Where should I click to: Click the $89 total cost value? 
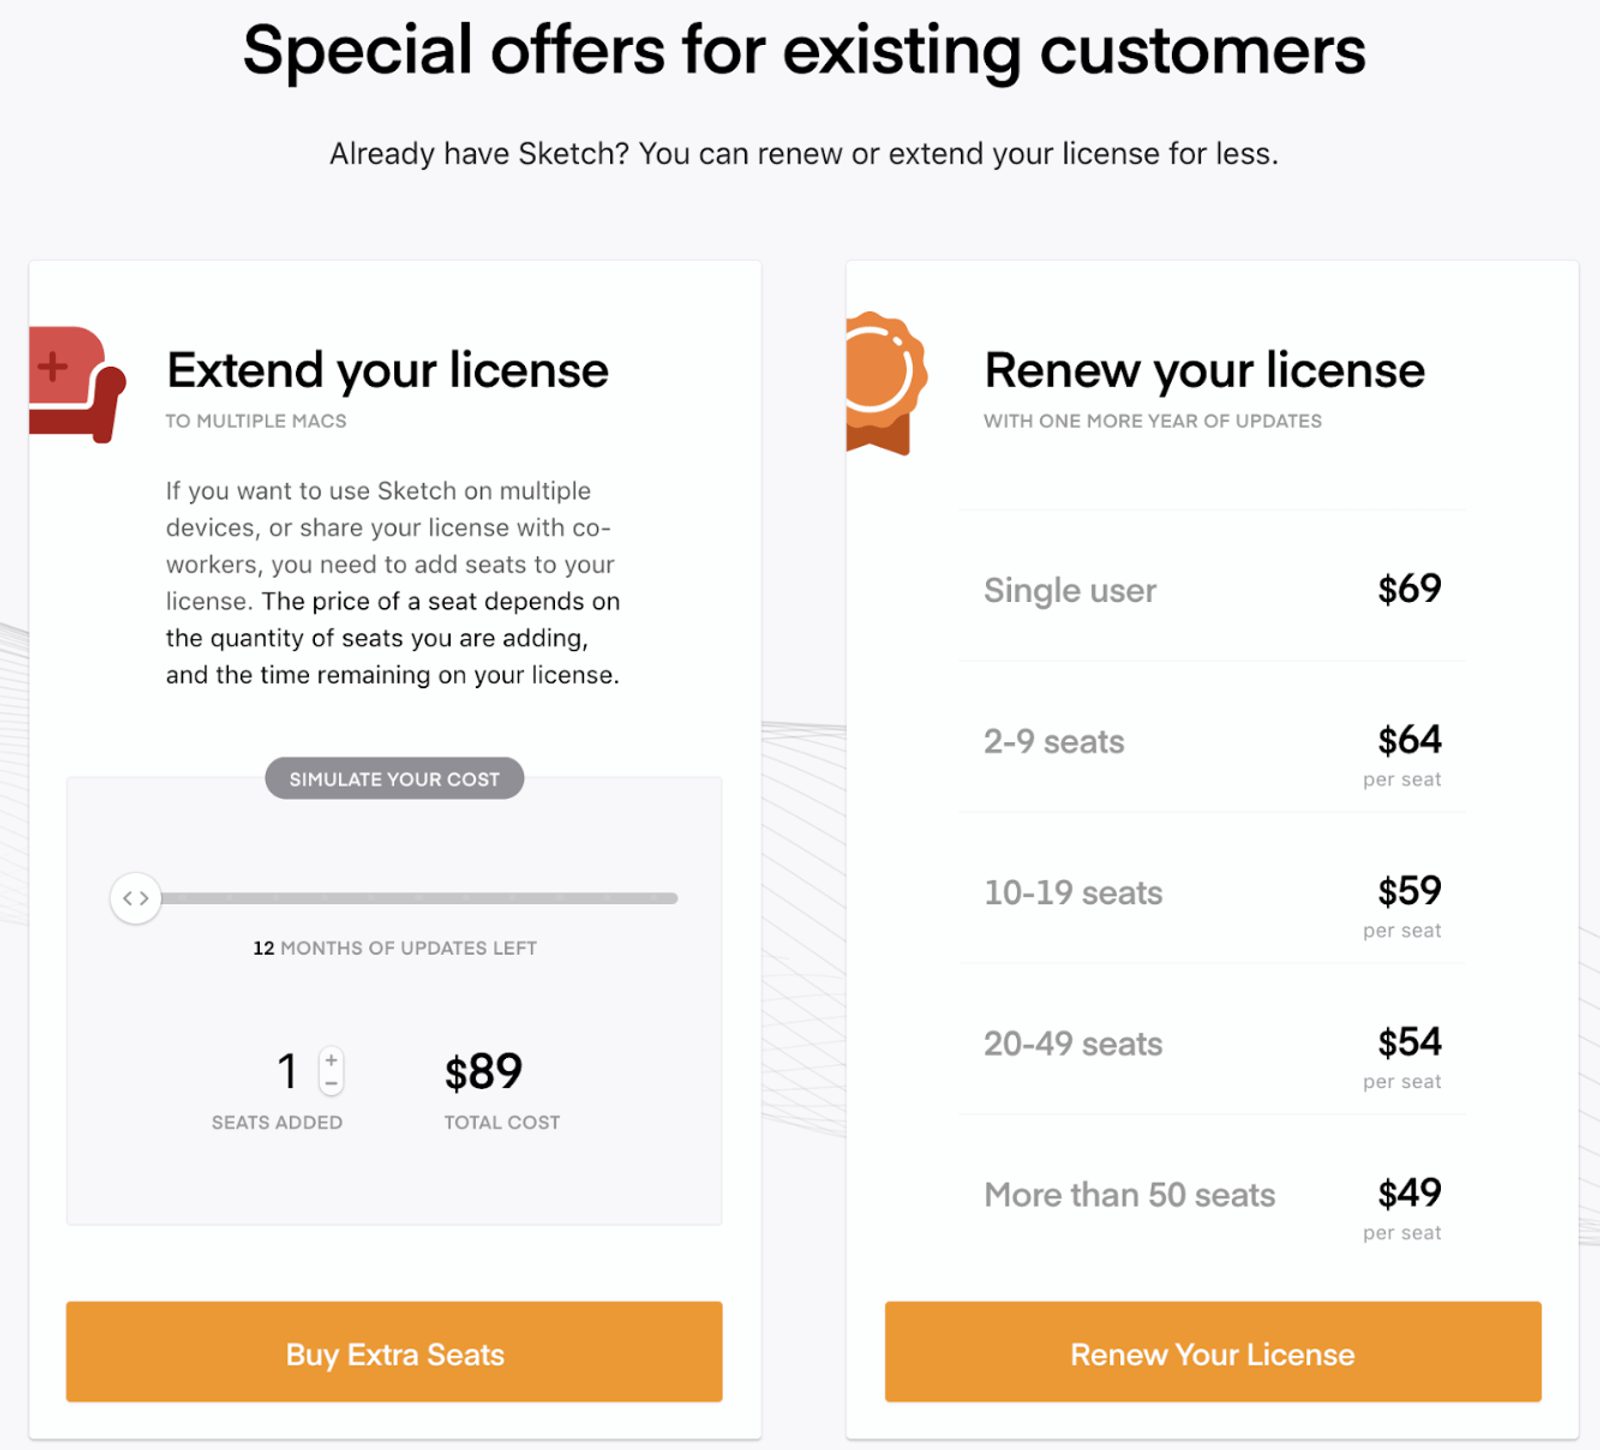point(482,1071)
